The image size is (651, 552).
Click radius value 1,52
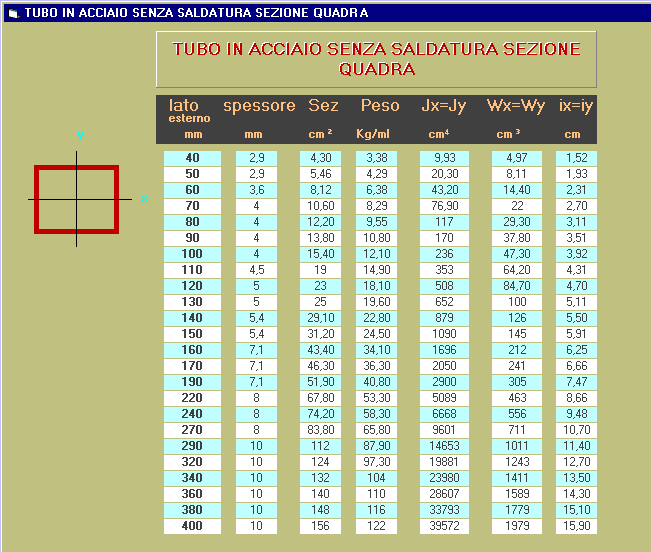tap(577, 158)
